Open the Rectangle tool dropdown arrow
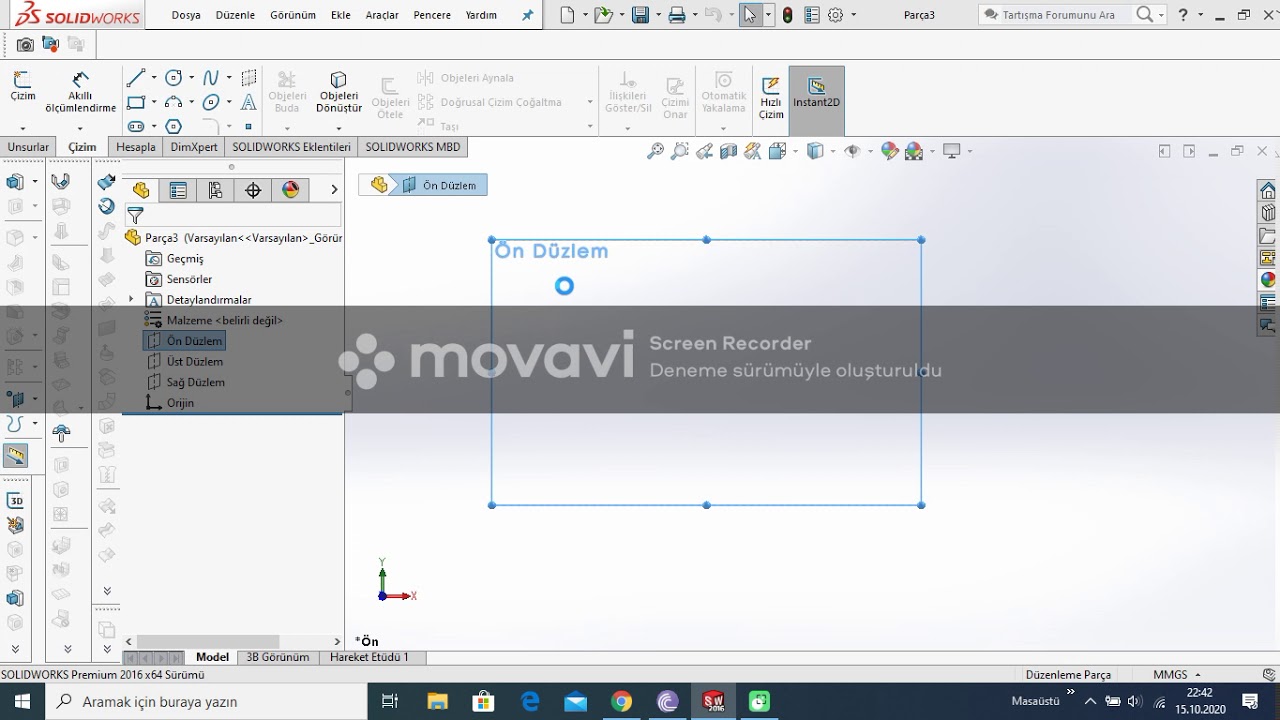 point(153,102)
